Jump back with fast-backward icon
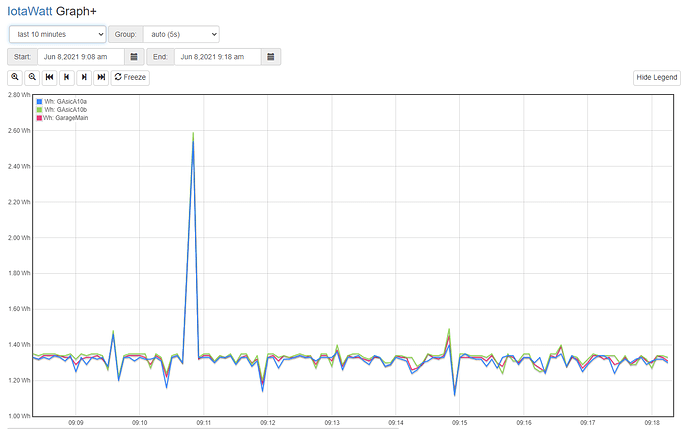Screen dimensions: 690x429 click(49, 77)
